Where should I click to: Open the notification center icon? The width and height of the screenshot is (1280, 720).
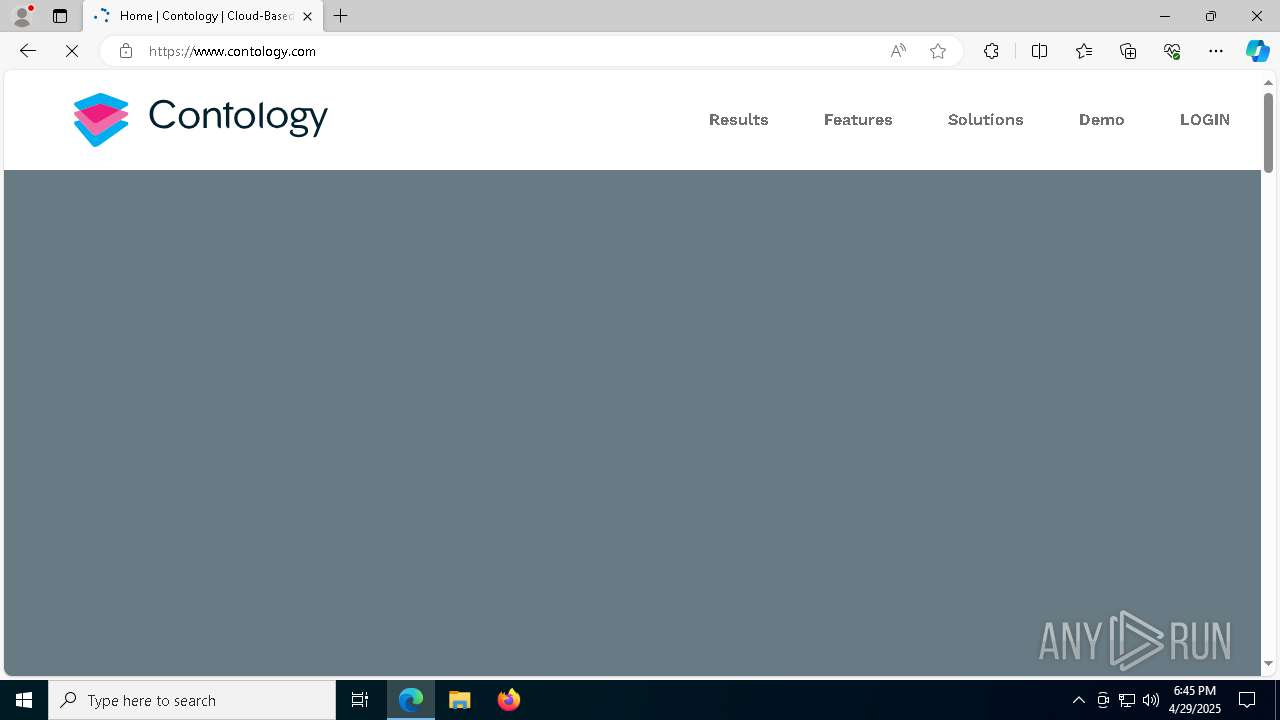pyautogui.click(x=1247, y=700)
